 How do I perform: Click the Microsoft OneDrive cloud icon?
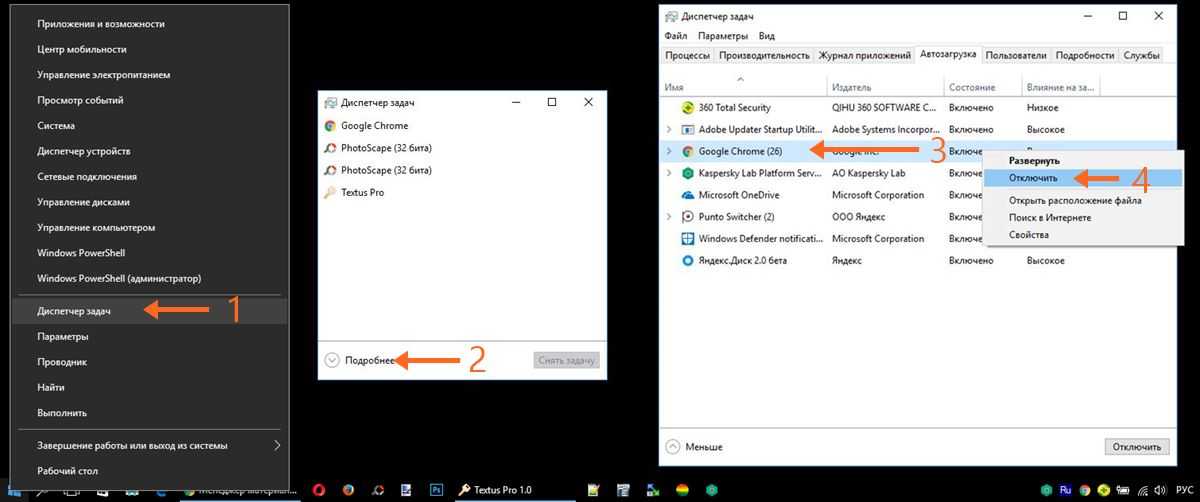pos(687,195)
